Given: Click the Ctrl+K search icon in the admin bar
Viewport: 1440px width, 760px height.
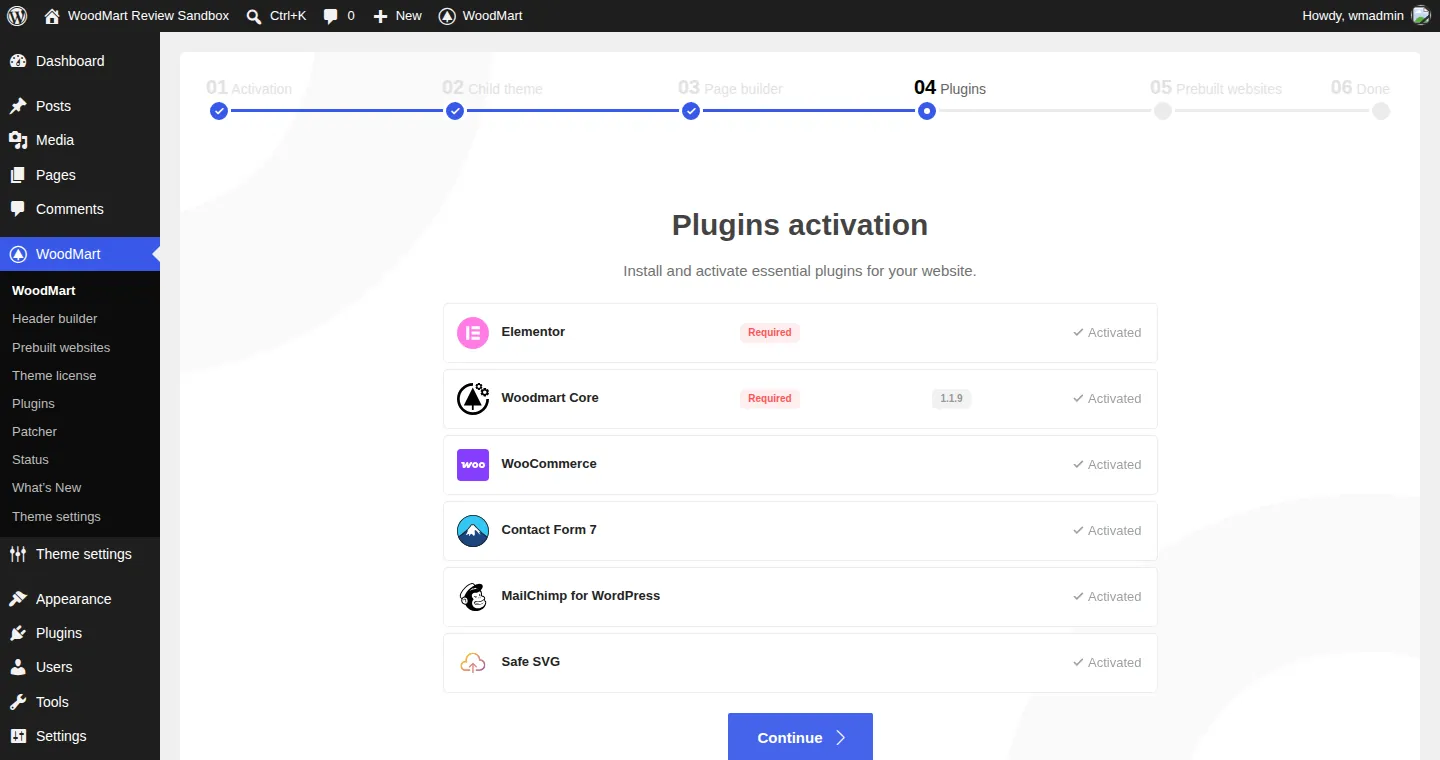Looking at the screenshot, I should (254, 16).
